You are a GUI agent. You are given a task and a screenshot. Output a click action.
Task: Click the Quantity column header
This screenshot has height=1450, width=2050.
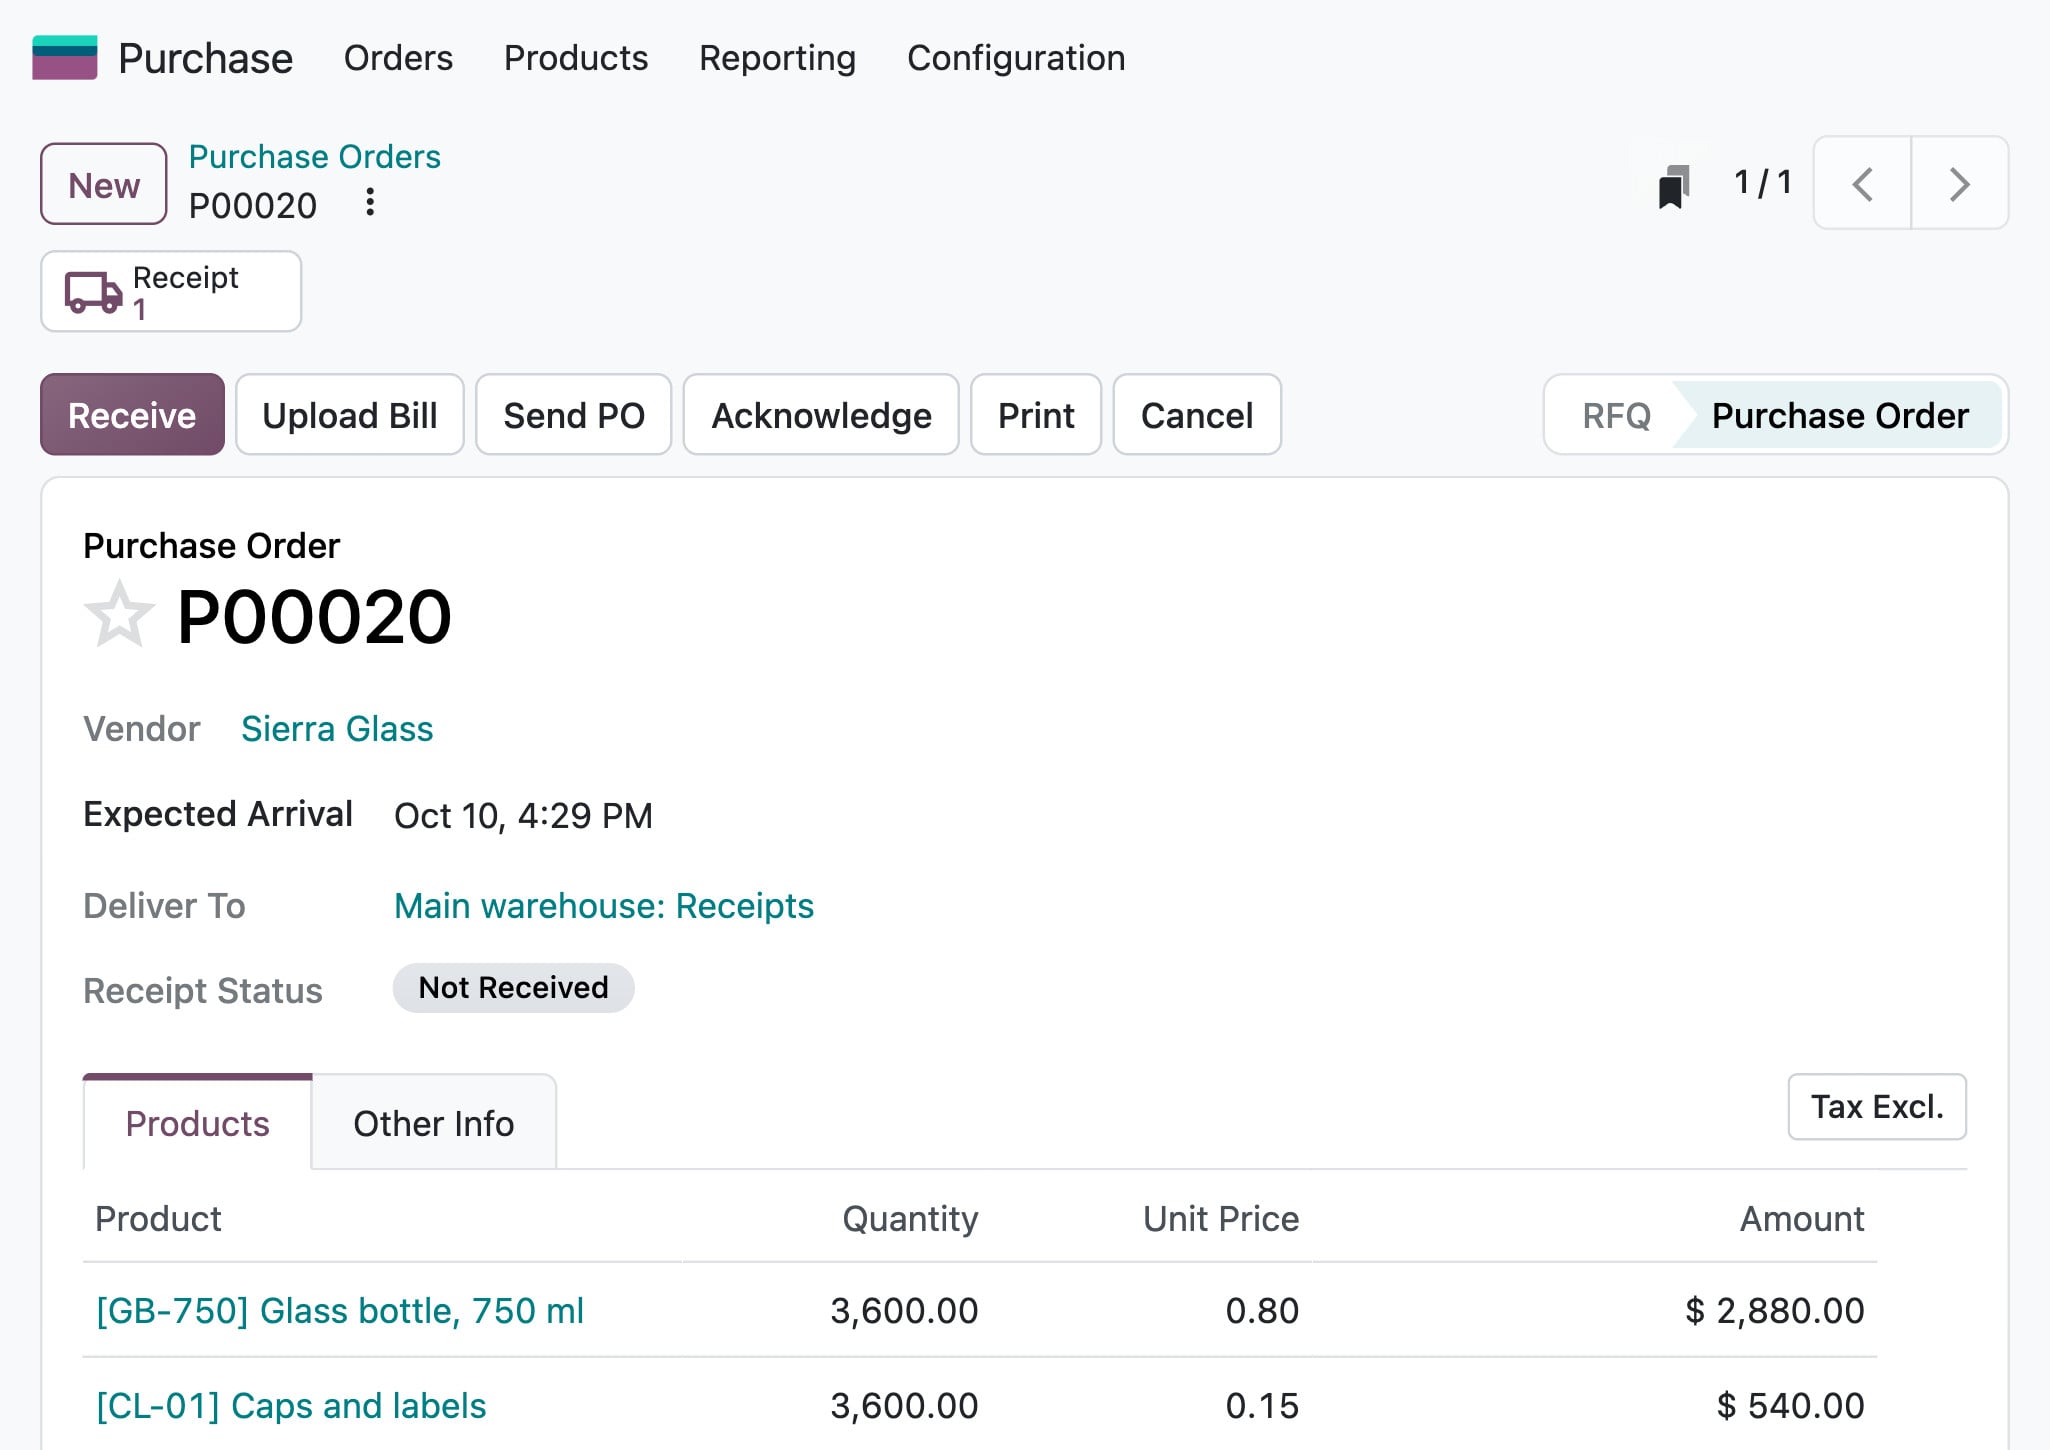coord(910,1219)
